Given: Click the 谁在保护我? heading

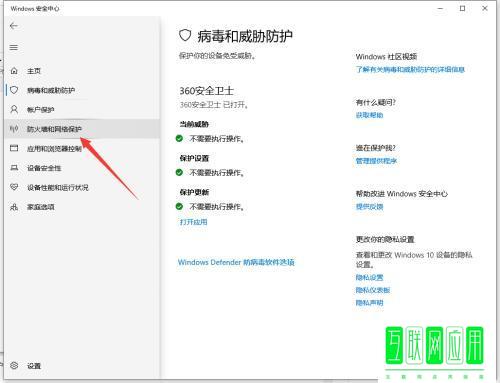Looking at the screenshot, I should point(376,148).
